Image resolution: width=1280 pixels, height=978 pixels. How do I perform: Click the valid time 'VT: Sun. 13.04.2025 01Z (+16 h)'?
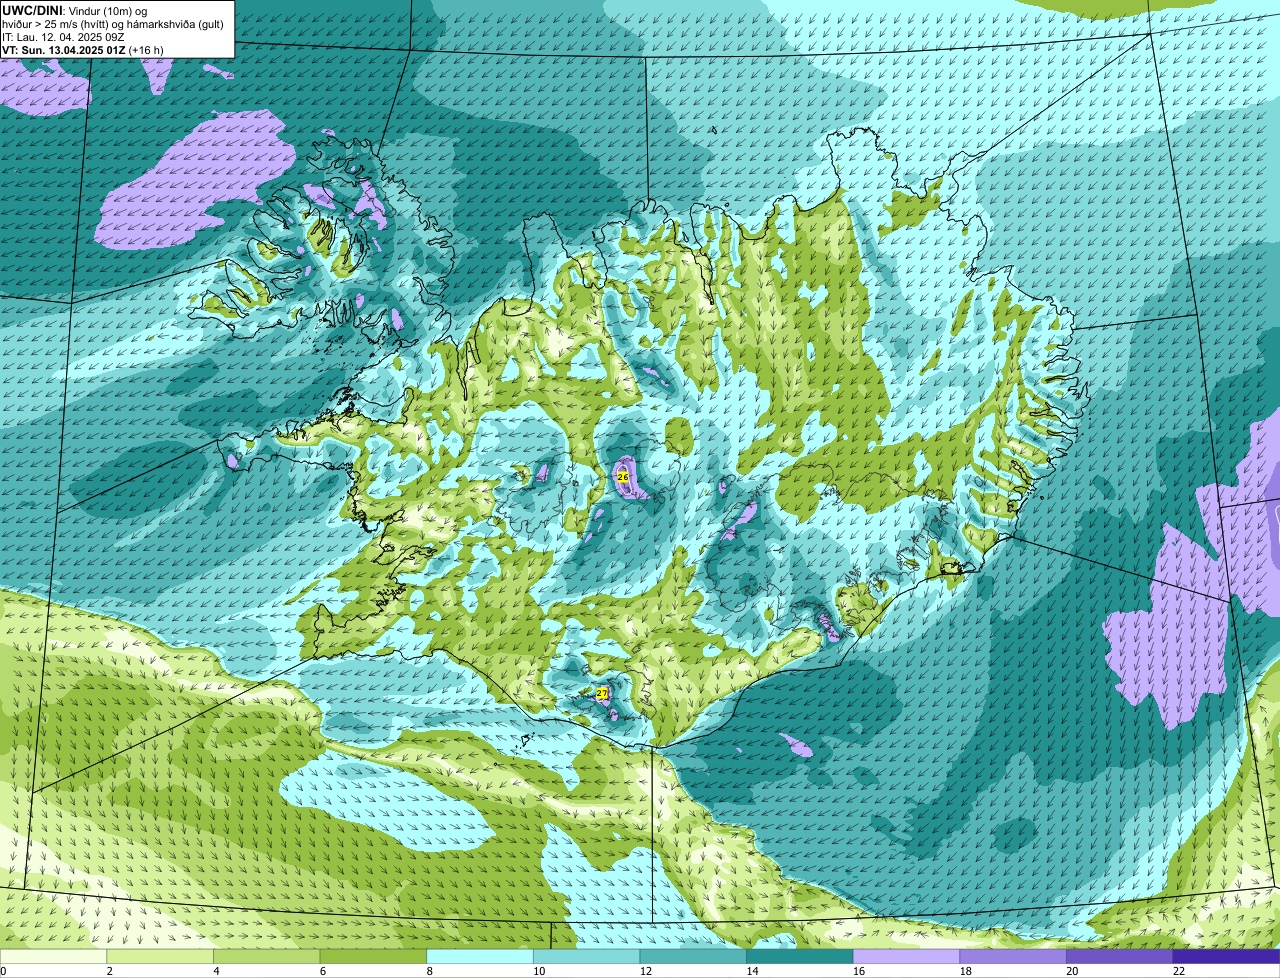(83, 50)
